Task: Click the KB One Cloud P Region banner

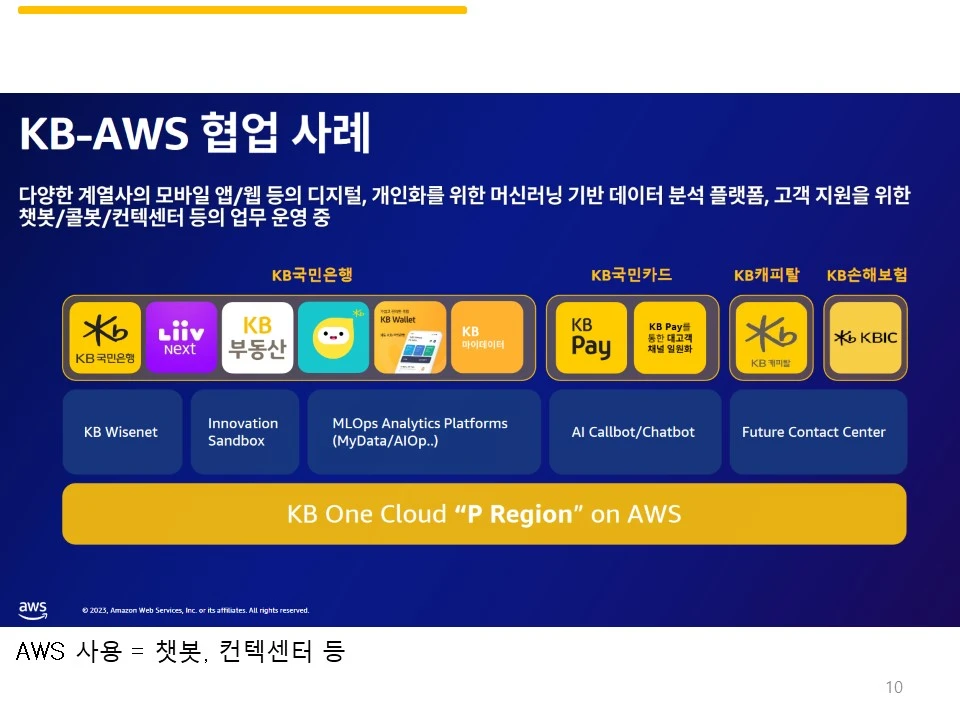Action: tap(484, 512)
